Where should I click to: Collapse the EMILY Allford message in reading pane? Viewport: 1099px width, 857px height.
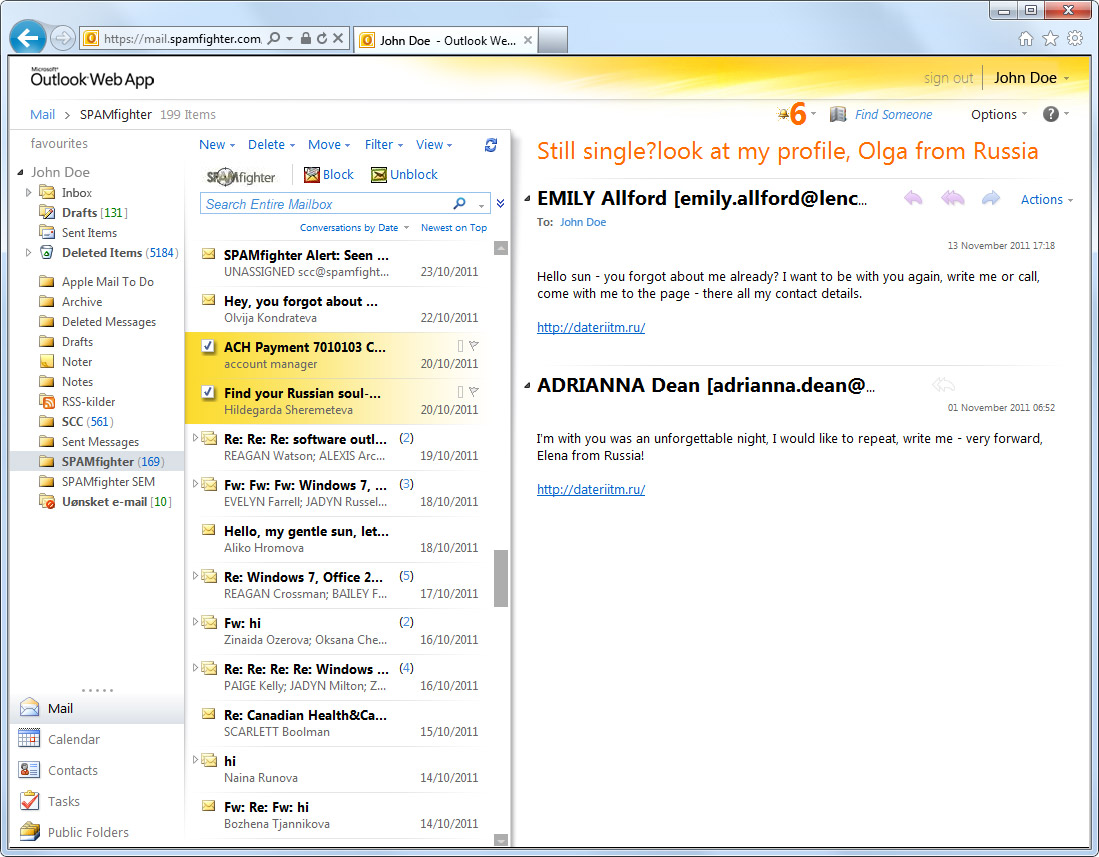tap(527, 199)
